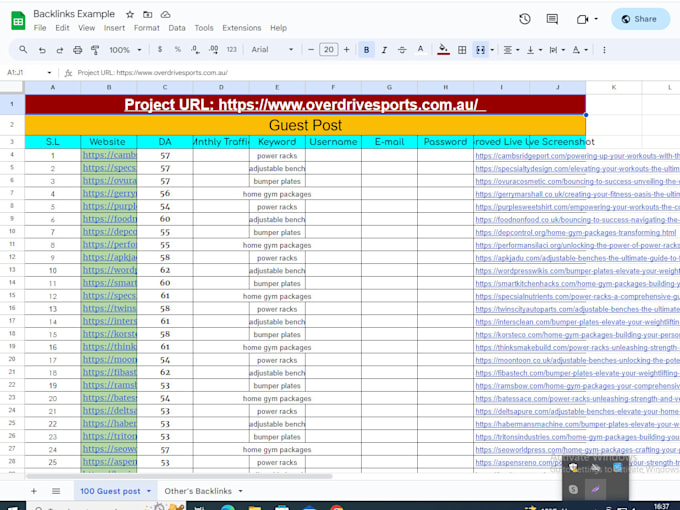This screenshot has width=680, height=510.
Task: Decrease decimal places
Action: 195,49
